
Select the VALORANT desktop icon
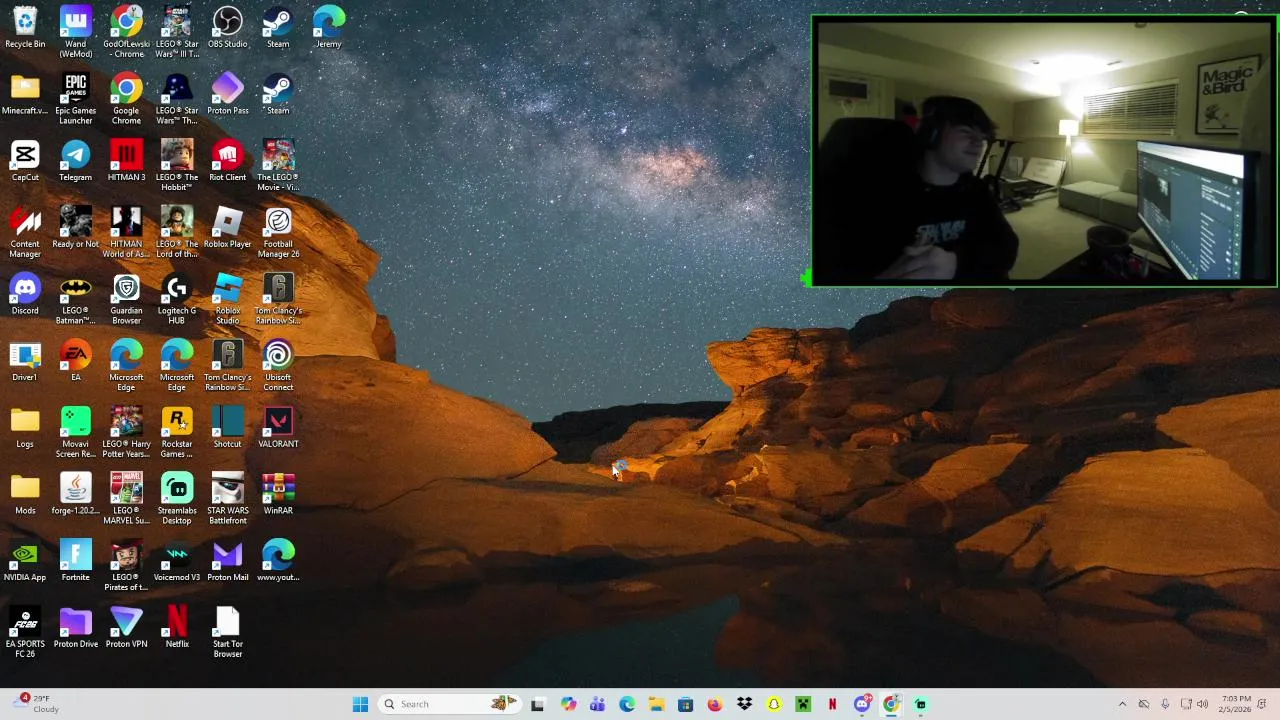pos(278,428)
